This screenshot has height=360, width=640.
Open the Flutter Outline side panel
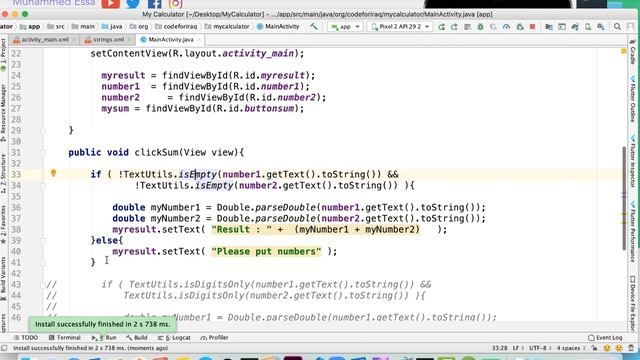(633, 98)
